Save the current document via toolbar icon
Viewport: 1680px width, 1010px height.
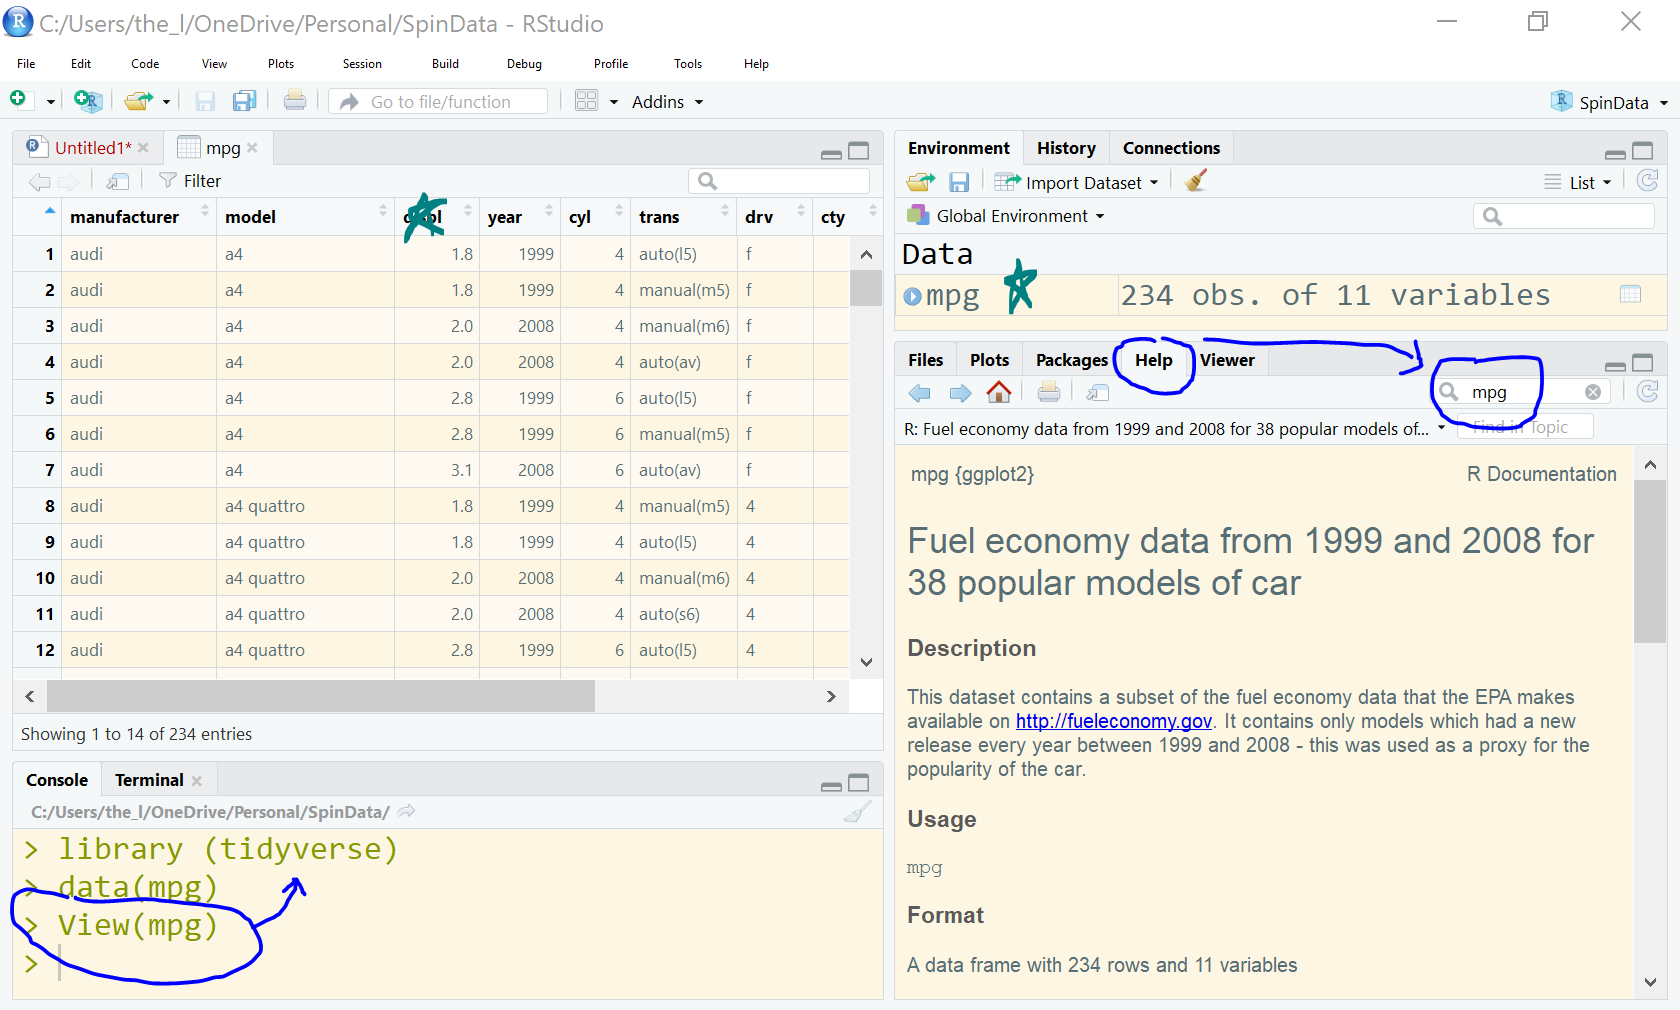tap(204, 100)
